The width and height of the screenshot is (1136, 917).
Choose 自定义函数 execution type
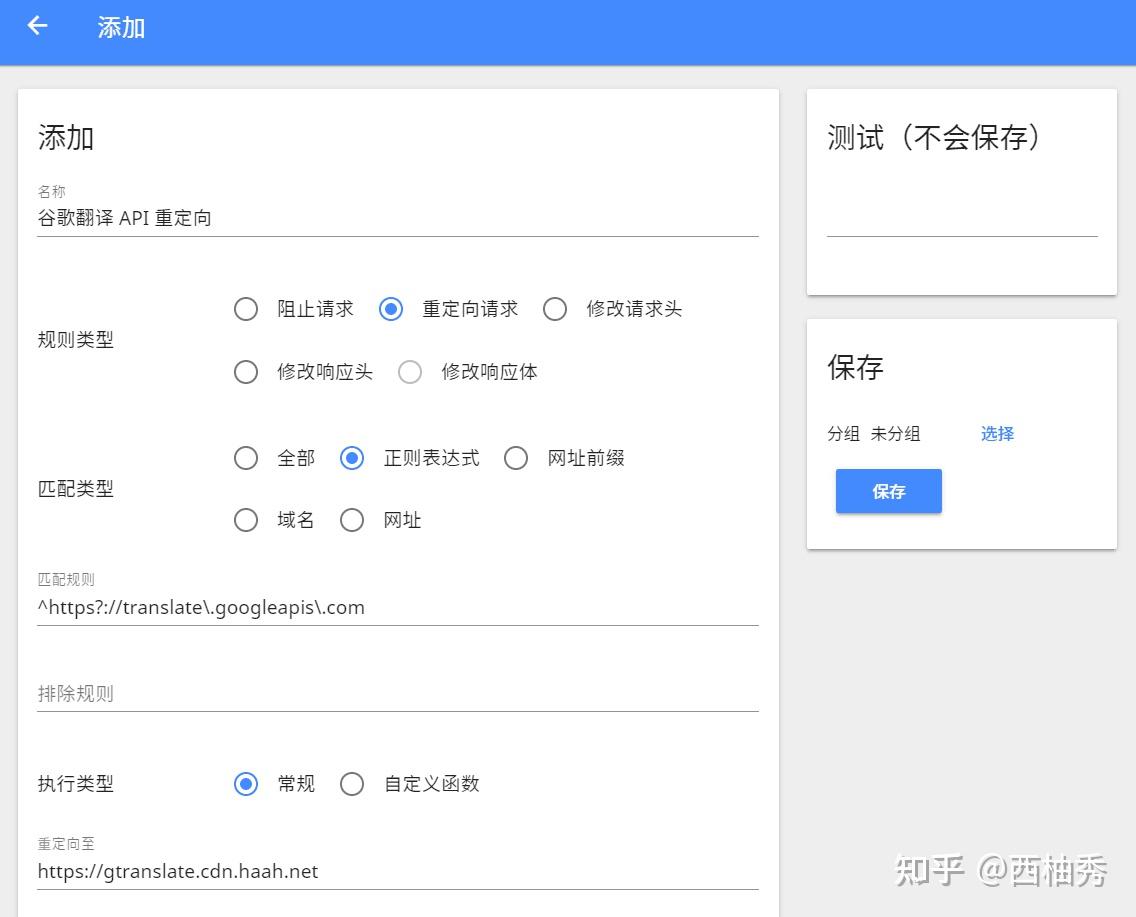tap(352, 784)
